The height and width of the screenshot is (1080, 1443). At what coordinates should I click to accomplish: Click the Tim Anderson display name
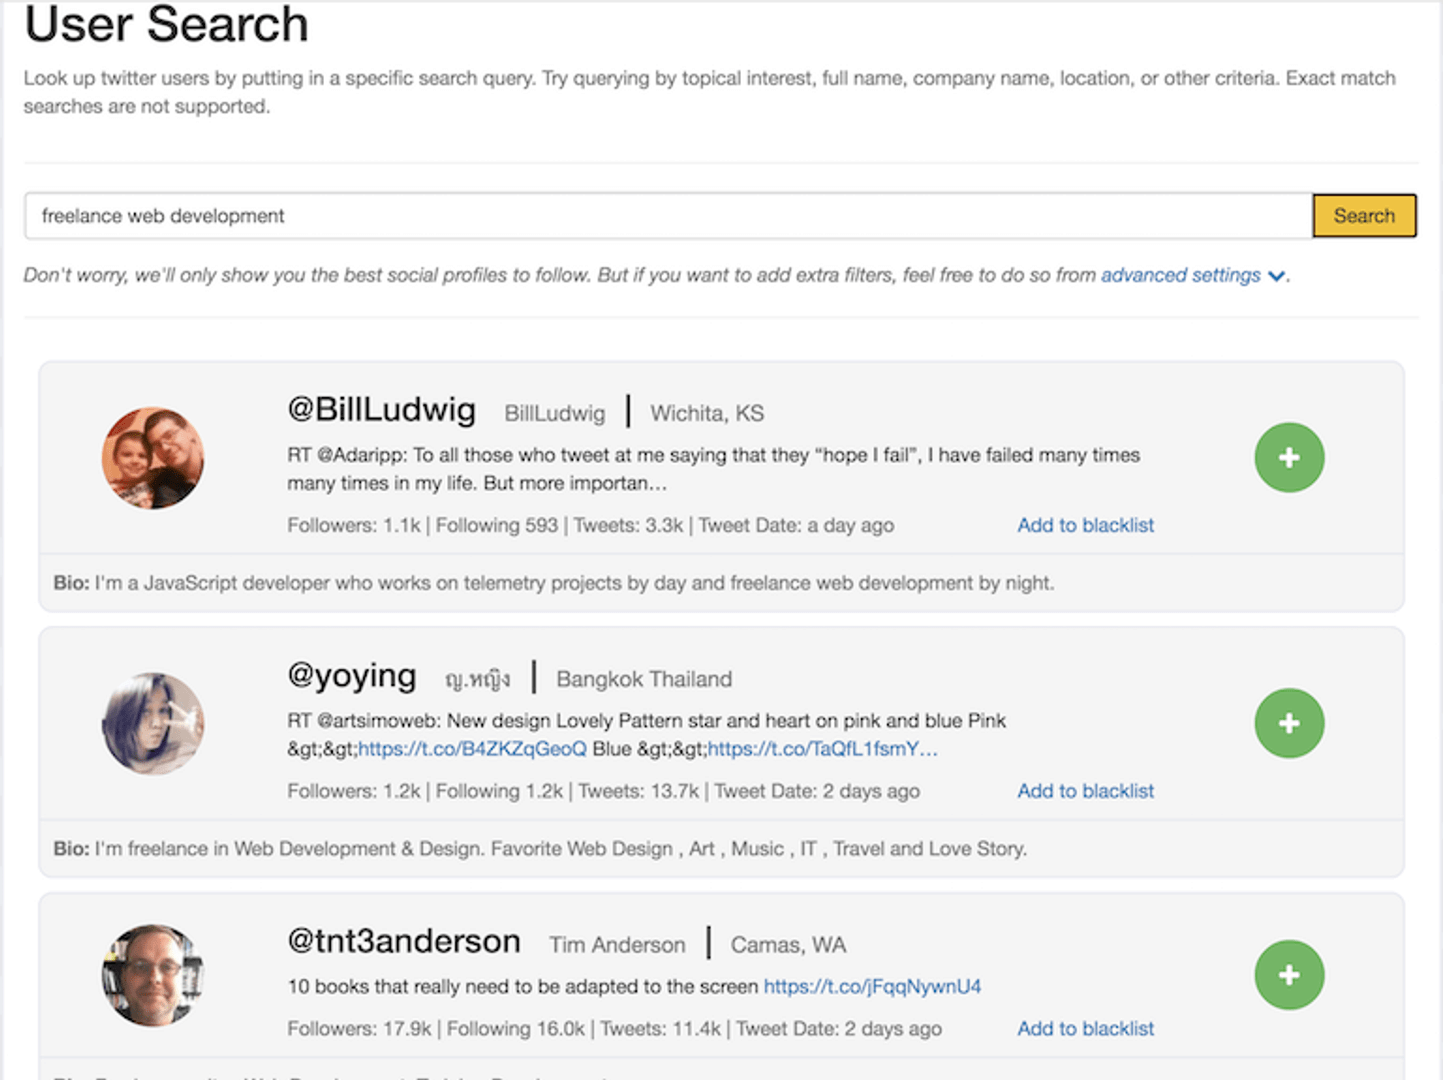tap(617, 945)
